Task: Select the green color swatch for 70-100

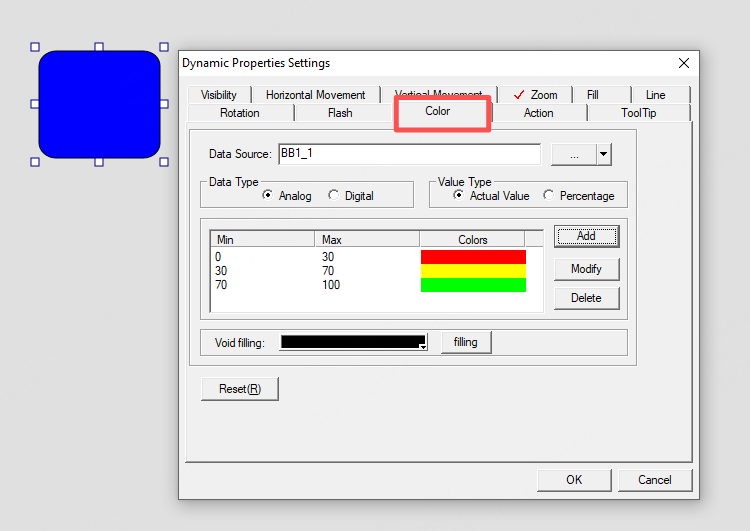Action: tap(473, 285)
